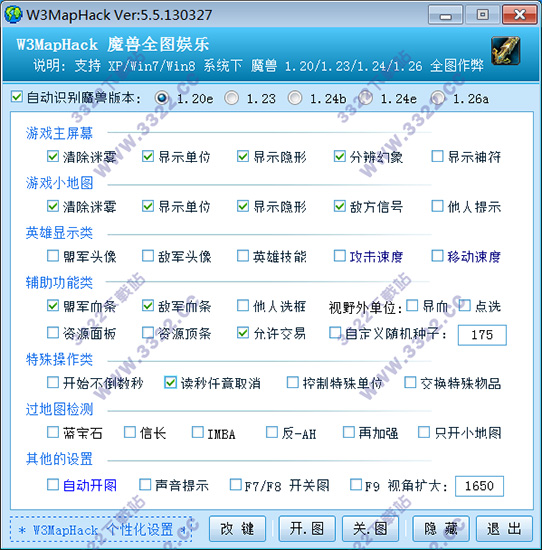Open W3MapHack 个性化设置 link
This screenshot has width=542, height=550.
tap(101, 529)
